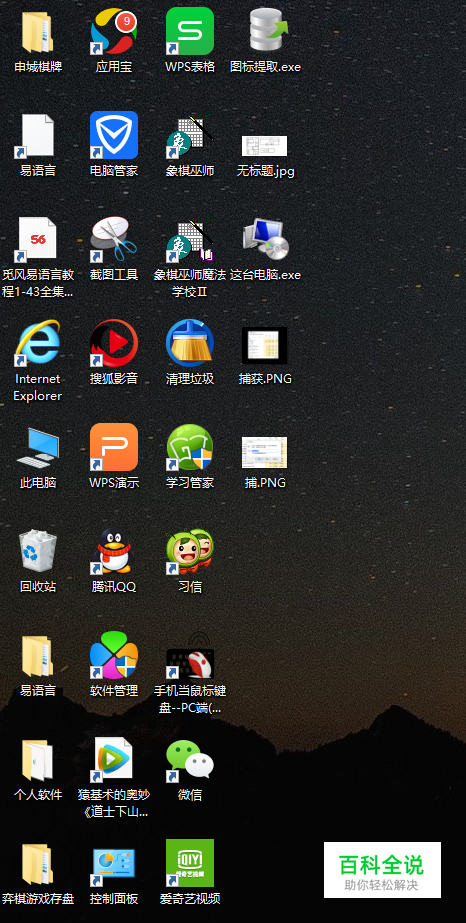This screenshot has height=923, width=466.
Task: Open the 学习管家 shortcut
Action: coord(190,447)
